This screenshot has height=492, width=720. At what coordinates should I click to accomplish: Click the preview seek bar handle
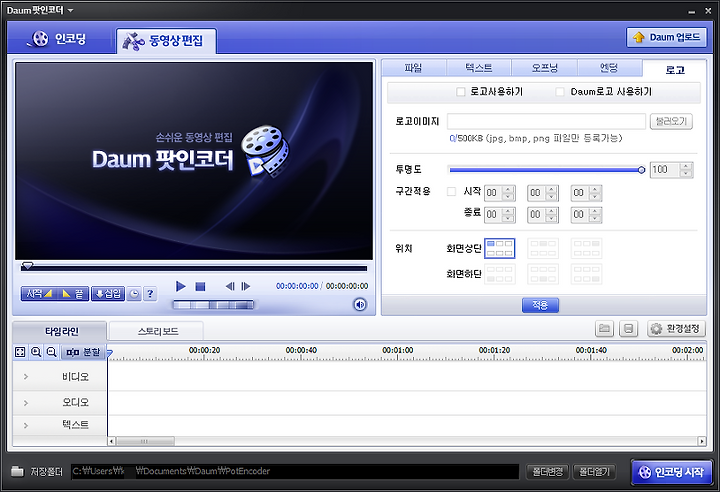click(x=28, y=266)
